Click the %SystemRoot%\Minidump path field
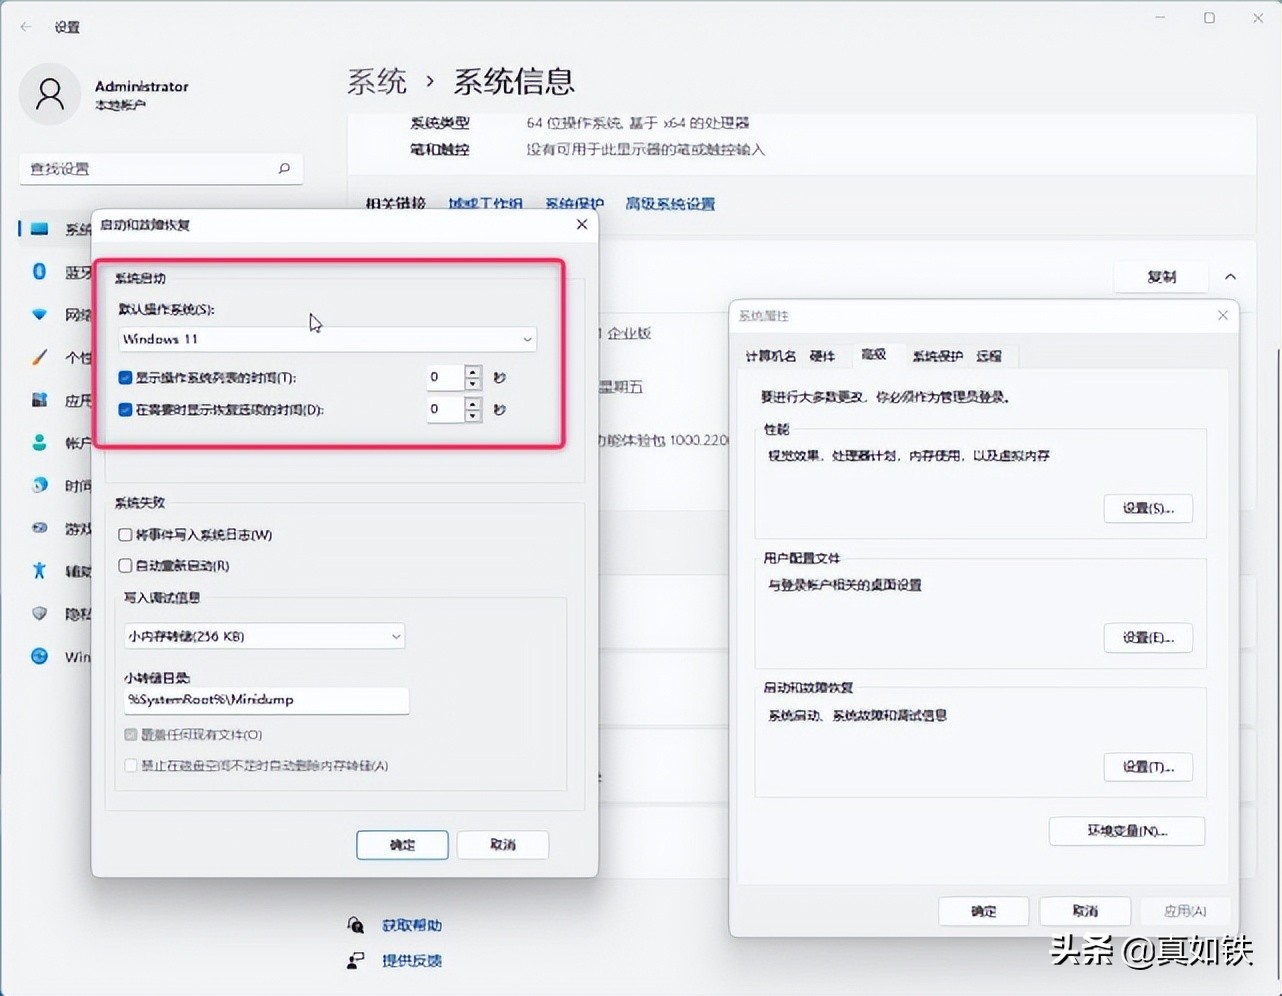Viewport: 1282px width, 996px height. (264, 700)
